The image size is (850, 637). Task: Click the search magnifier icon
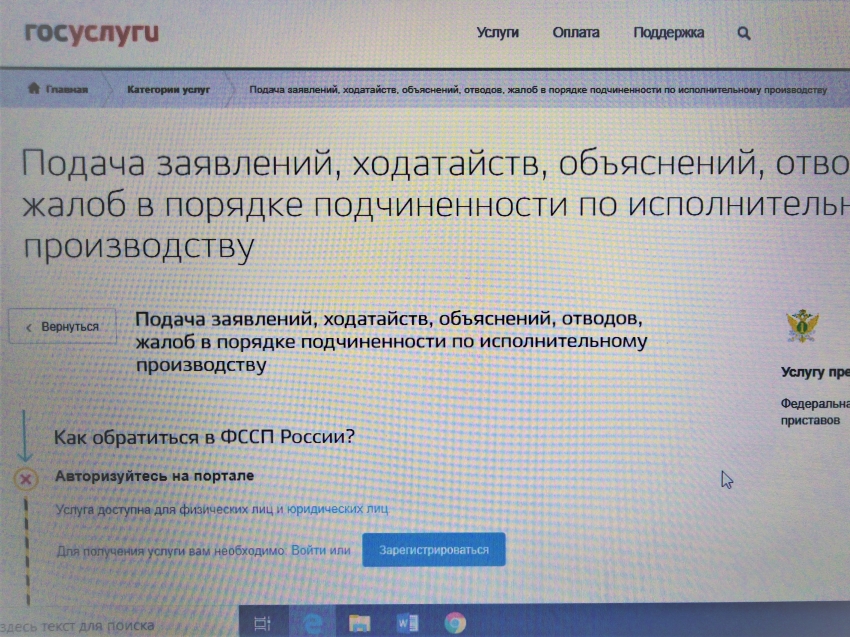pos(744,33)
